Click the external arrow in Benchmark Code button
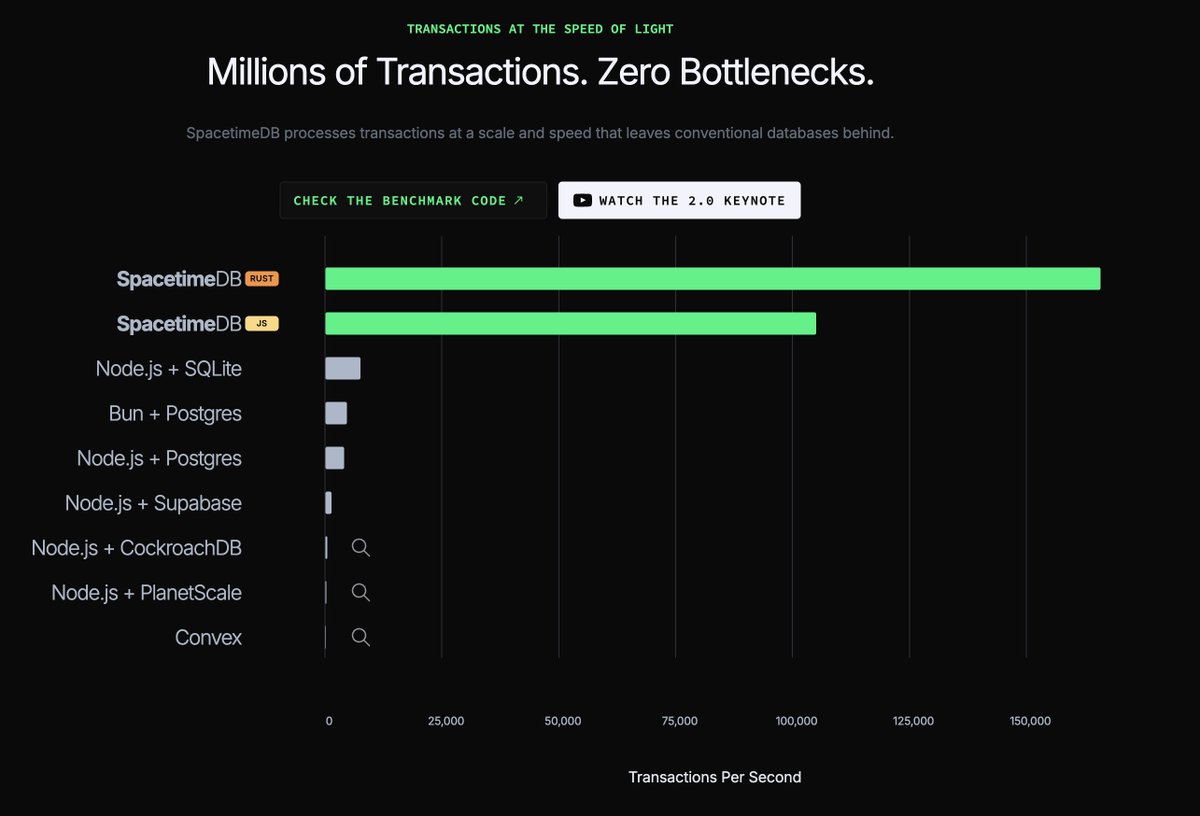This screenshot has width=1200, height=816. pos(518,200)
